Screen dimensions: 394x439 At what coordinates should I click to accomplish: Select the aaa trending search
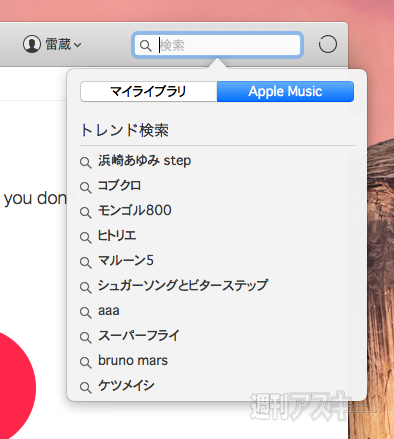pos(109,311)
